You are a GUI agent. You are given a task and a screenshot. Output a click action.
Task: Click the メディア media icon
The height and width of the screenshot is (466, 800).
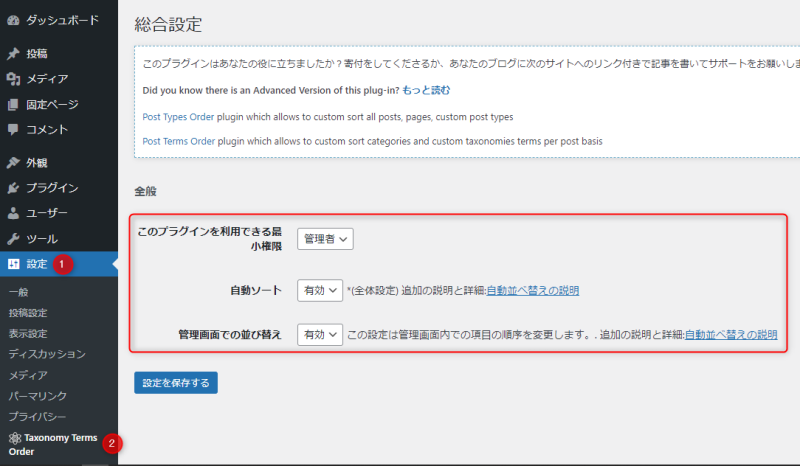[x=13, y=79]
